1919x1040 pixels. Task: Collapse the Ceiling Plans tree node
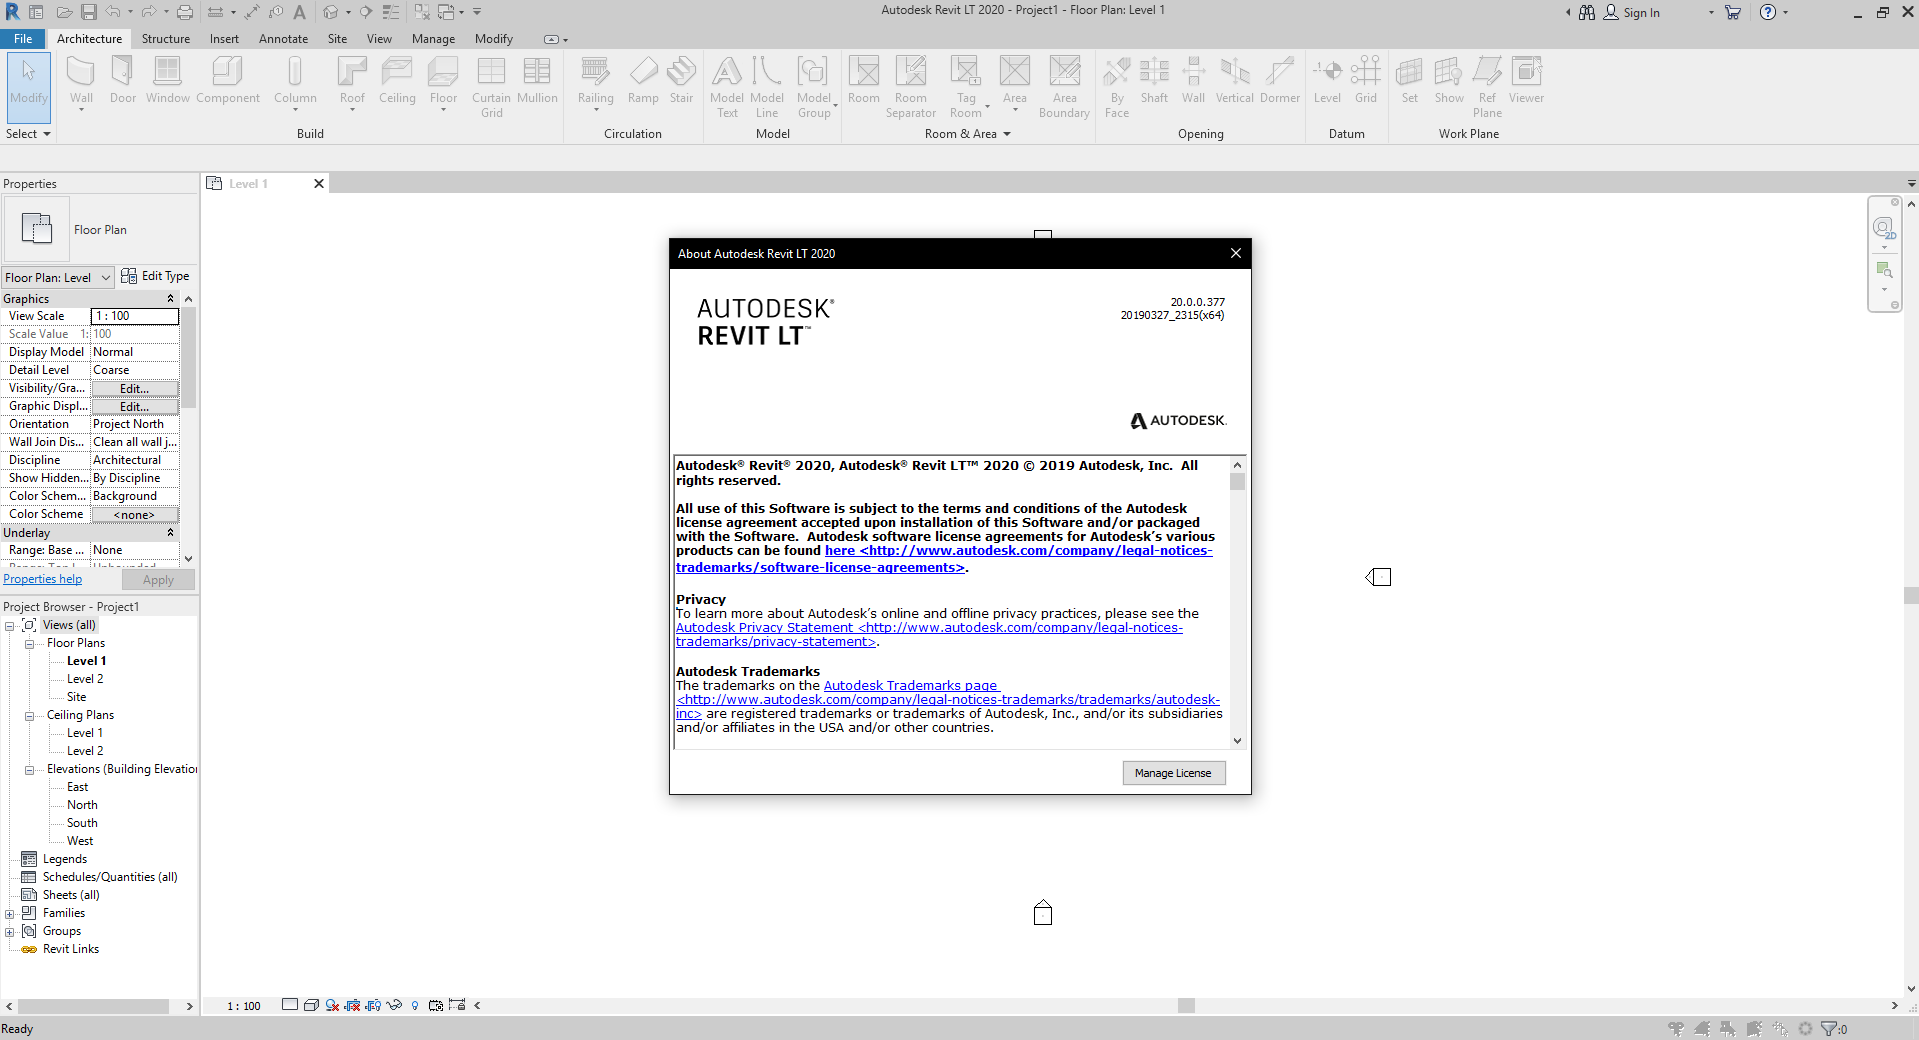[x=29, y=715]
